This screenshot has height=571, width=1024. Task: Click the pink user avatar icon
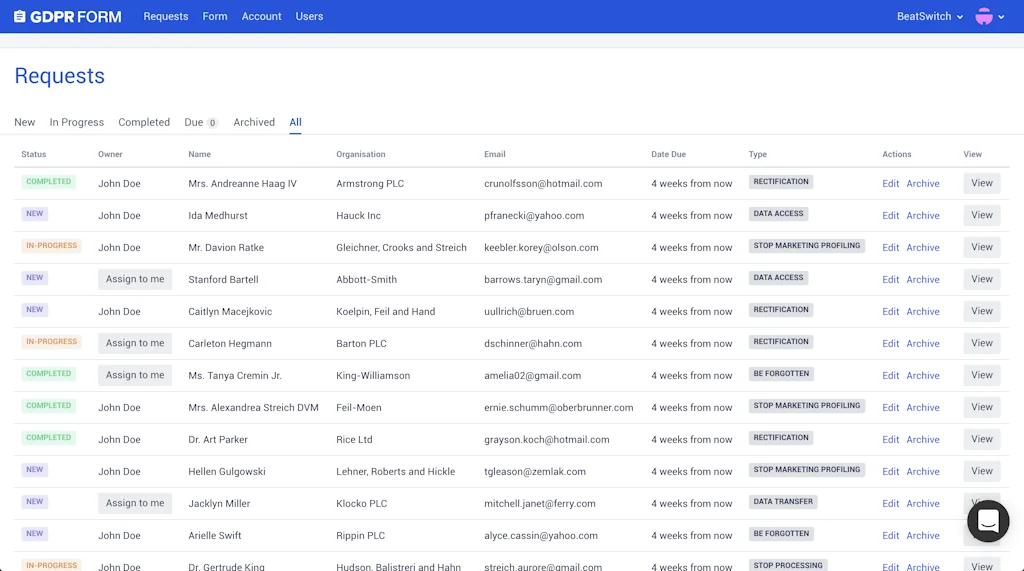pos(984,16)
